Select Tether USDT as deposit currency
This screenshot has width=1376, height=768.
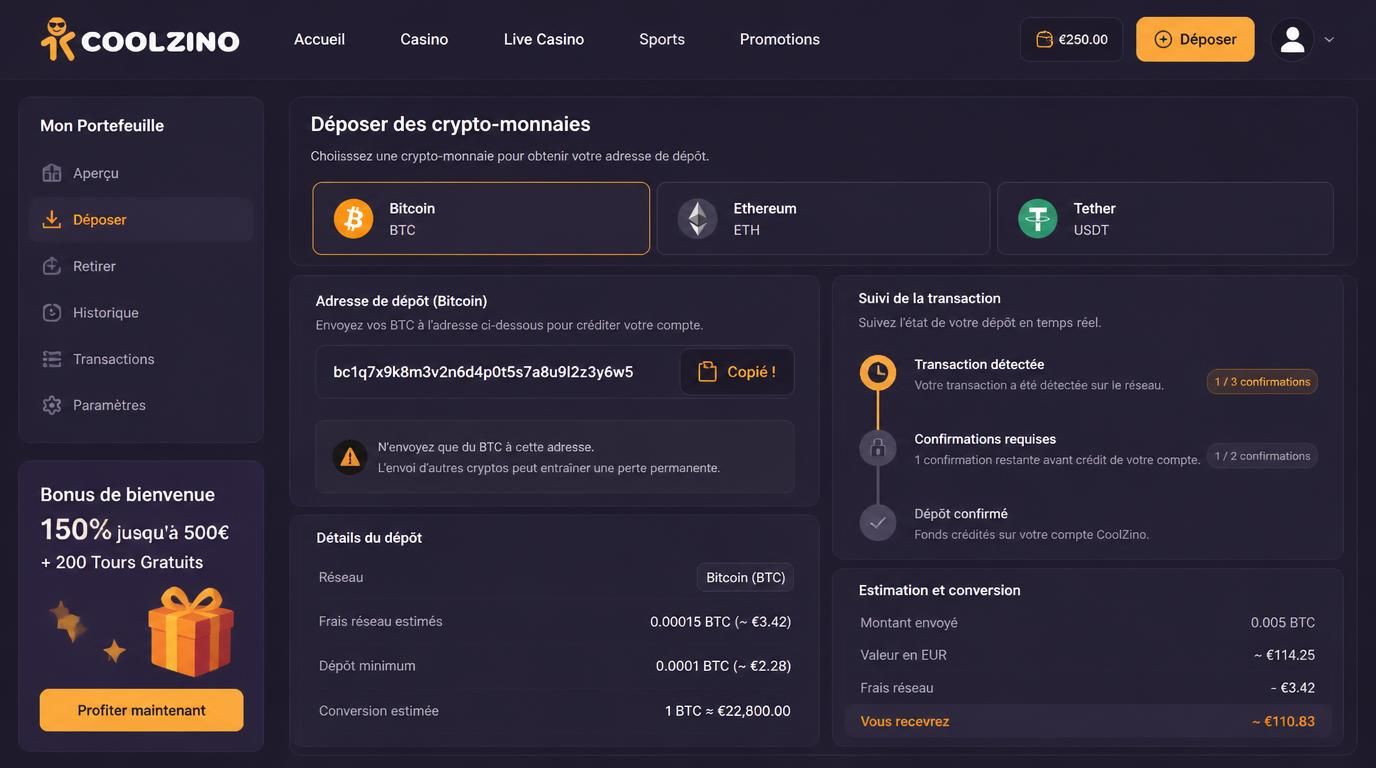tap(1165, 218)
